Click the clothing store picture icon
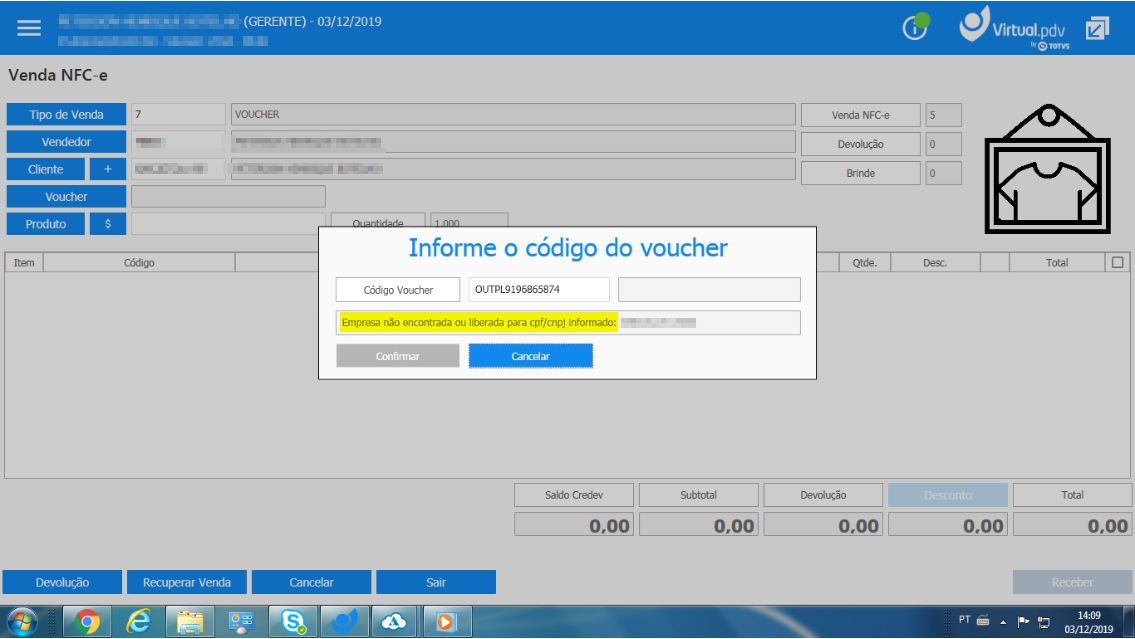 (1047, 169)
